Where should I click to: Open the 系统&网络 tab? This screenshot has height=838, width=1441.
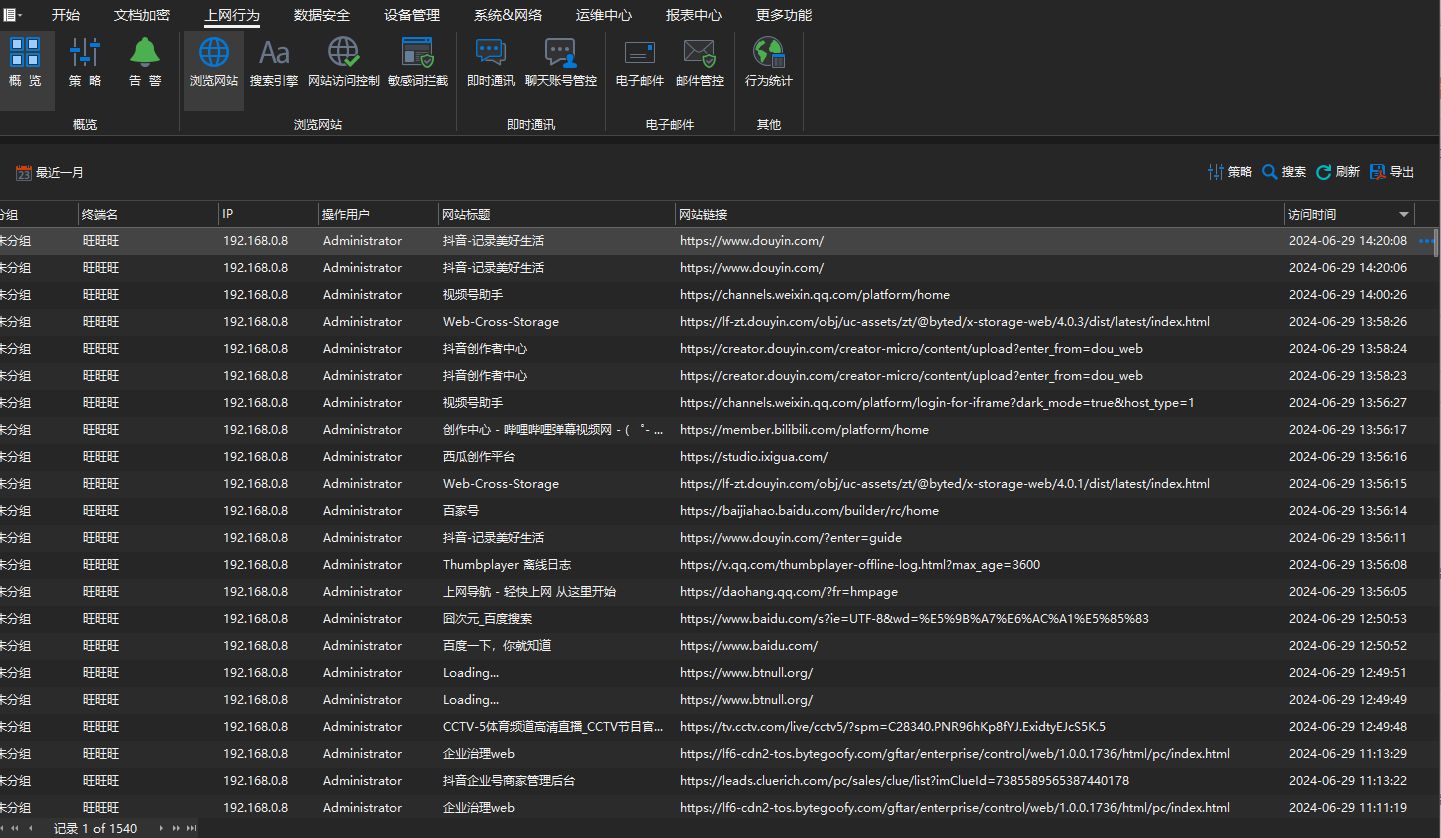pos(508,15)
